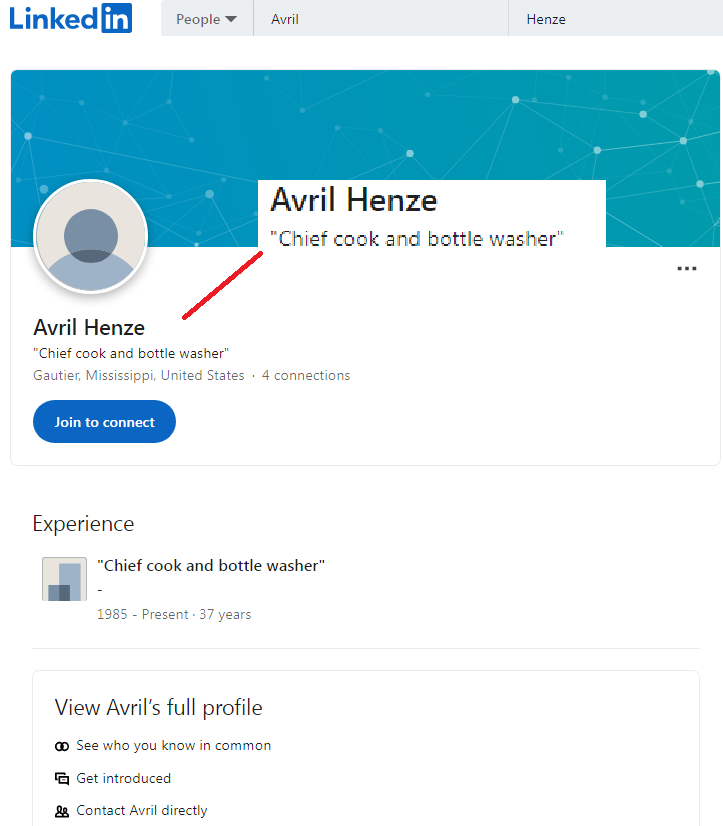The image size is (723, 826).
Task: Click the first name field containing Avril
Action: coord(381,18)
